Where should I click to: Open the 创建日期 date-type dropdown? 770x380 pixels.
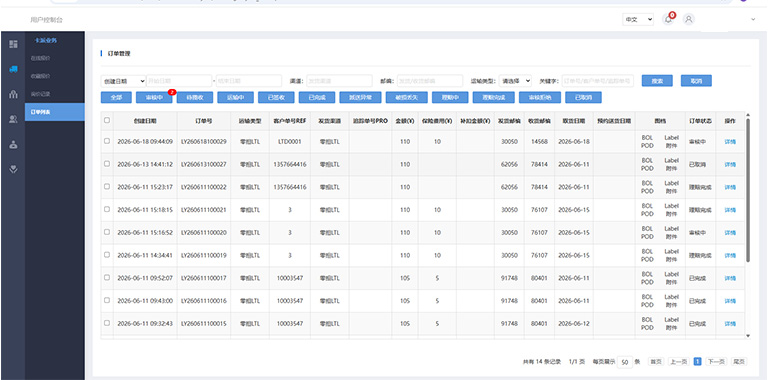pos(123,81)
